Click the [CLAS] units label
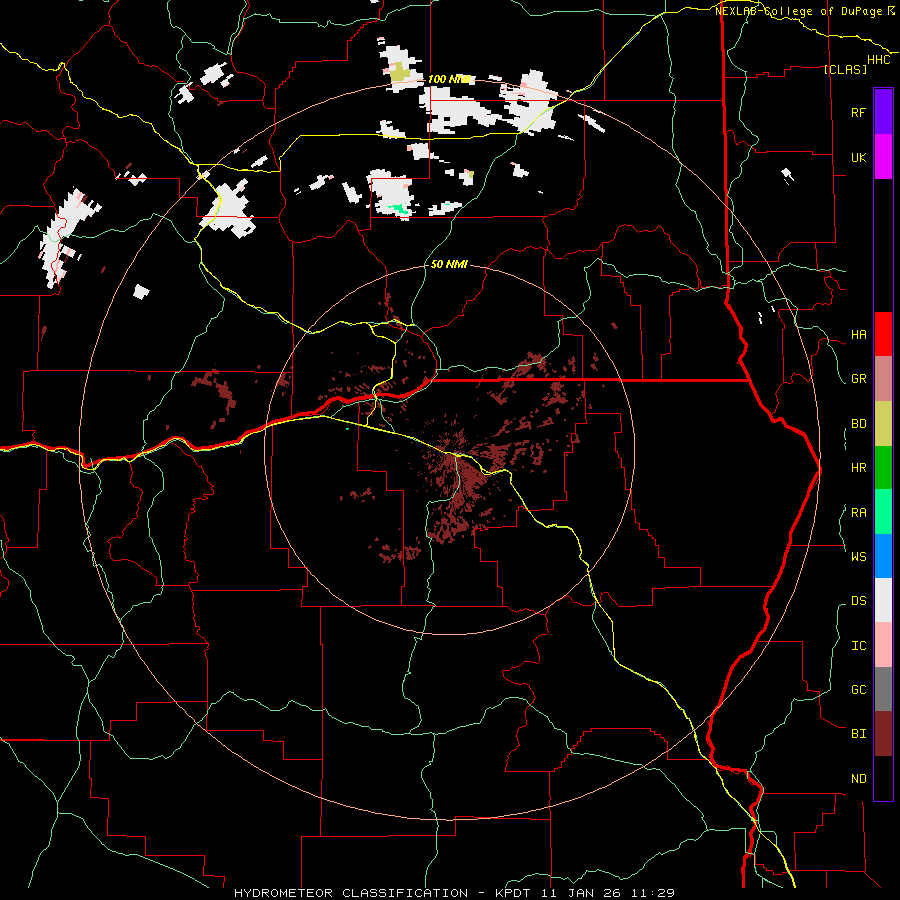 [845, 69]
